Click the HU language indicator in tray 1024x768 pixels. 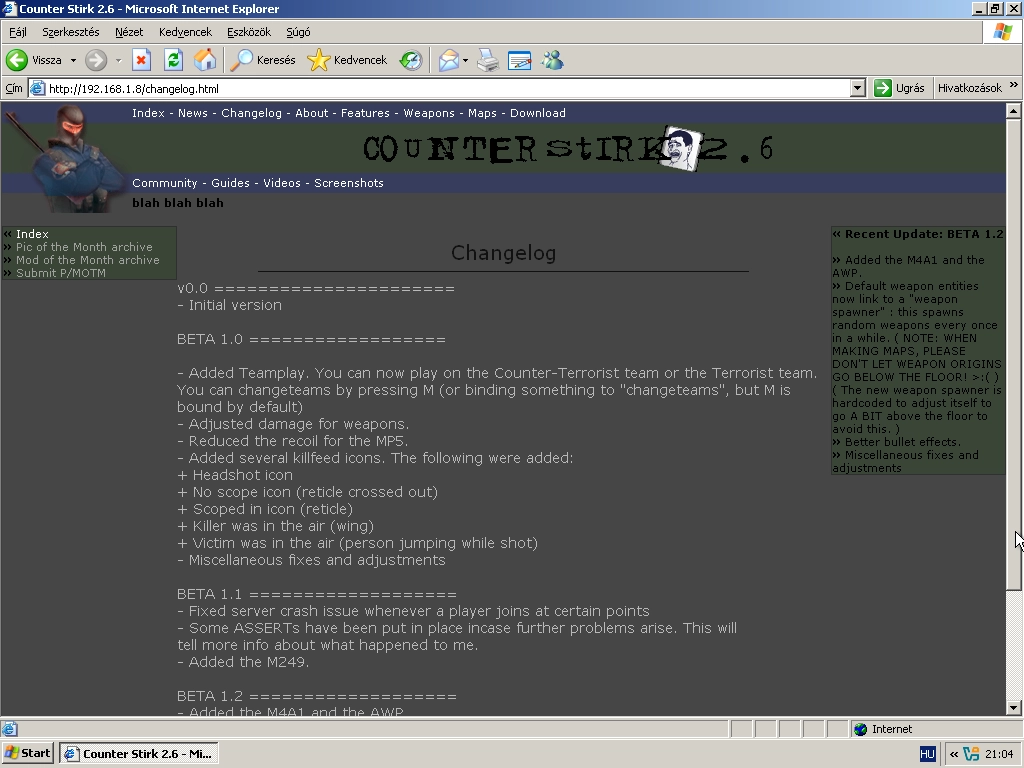point(927,754)
